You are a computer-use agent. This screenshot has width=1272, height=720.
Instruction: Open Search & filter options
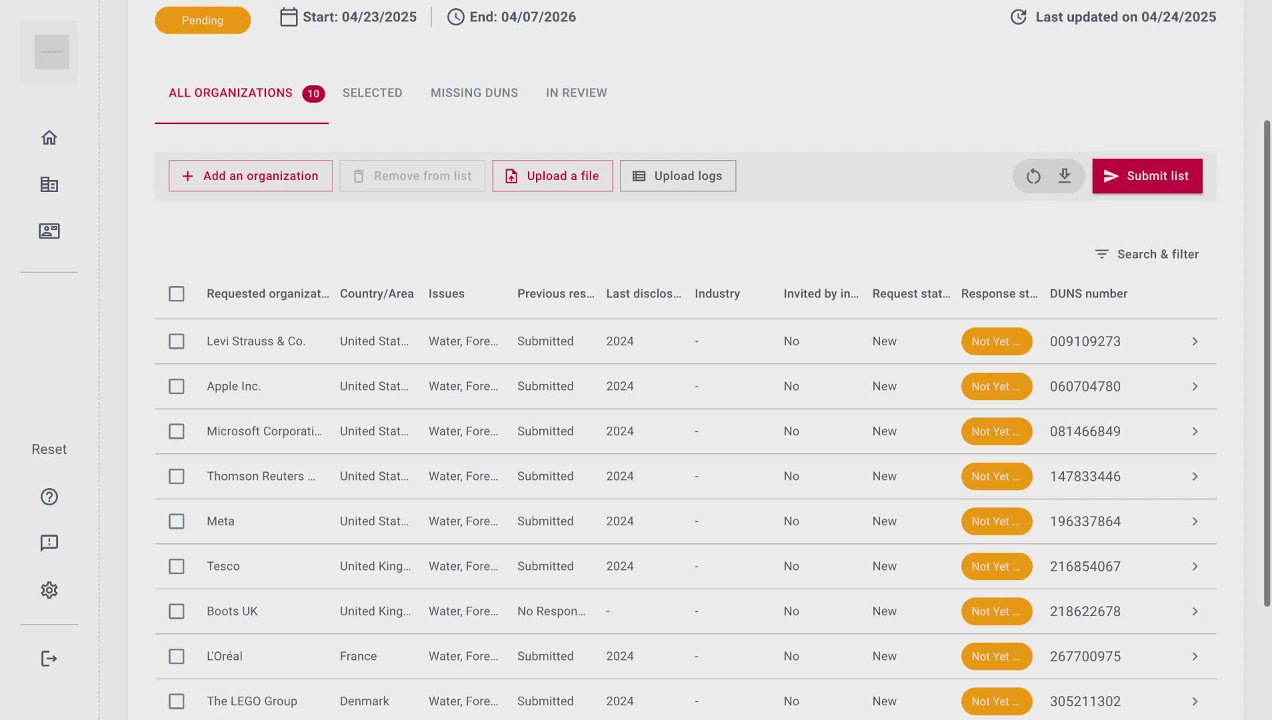pos(1146,254)
